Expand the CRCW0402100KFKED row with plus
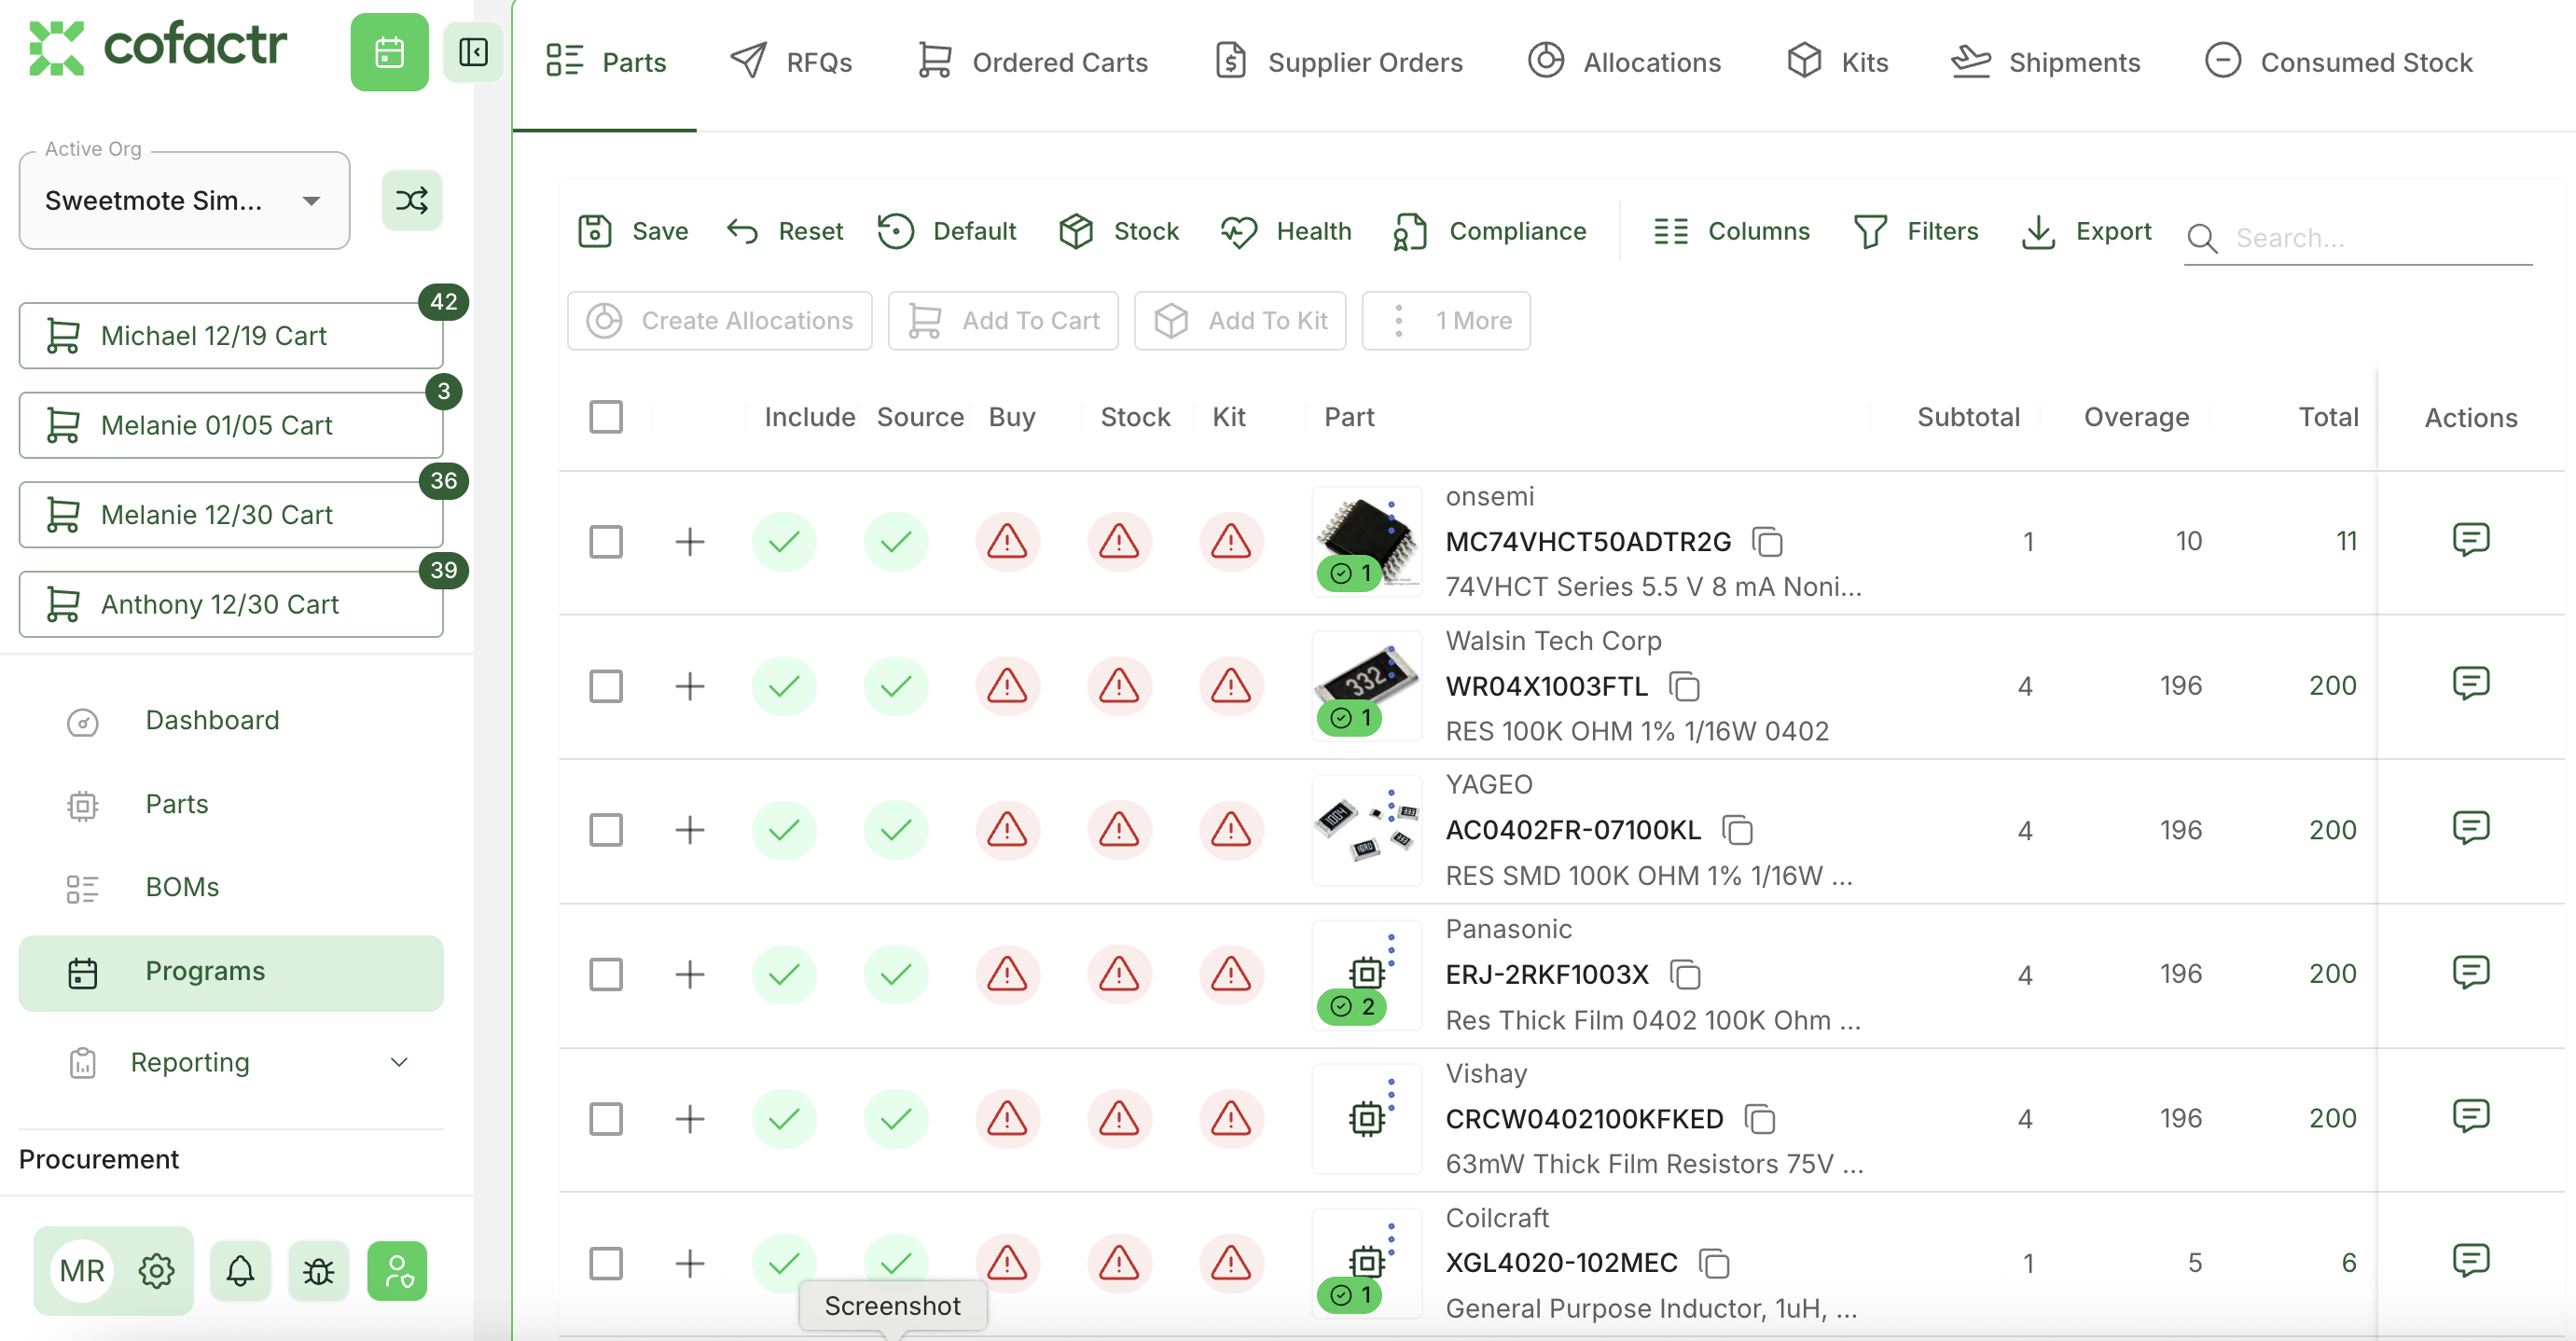Image resolution: width=2576 pixels, height=1341 pixels. click(x=690, y=1119)
